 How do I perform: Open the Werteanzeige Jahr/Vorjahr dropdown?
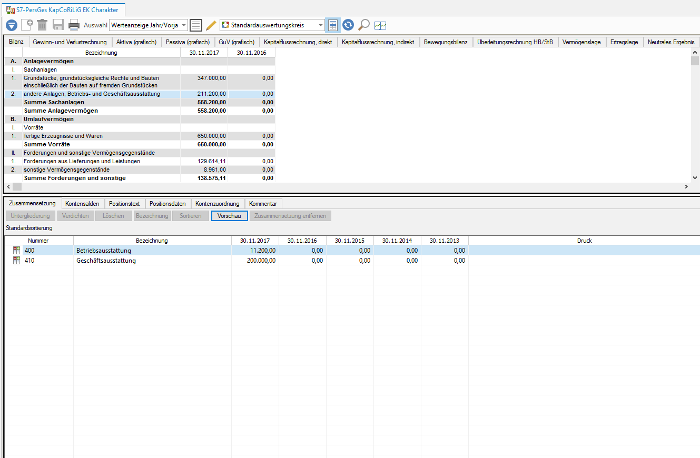pyautogui.click(x=149, y=25)
